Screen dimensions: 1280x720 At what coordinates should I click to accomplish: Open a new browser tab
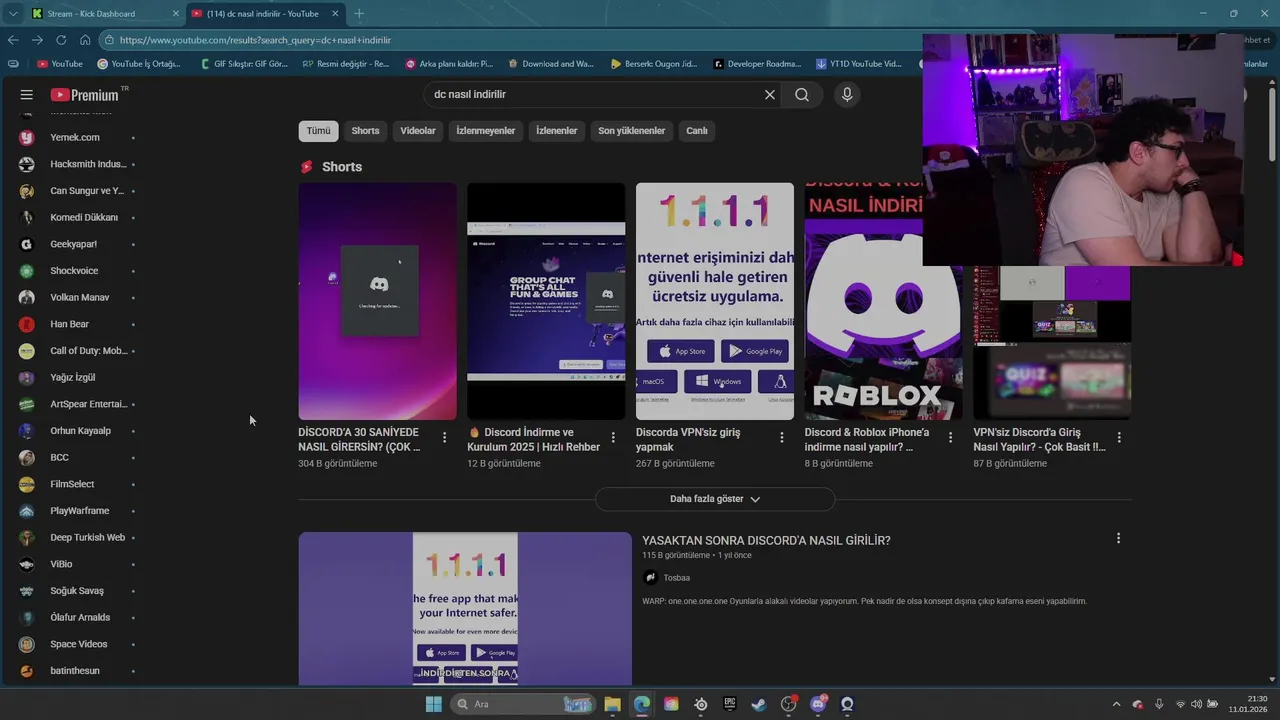click(x=359, y=14)
